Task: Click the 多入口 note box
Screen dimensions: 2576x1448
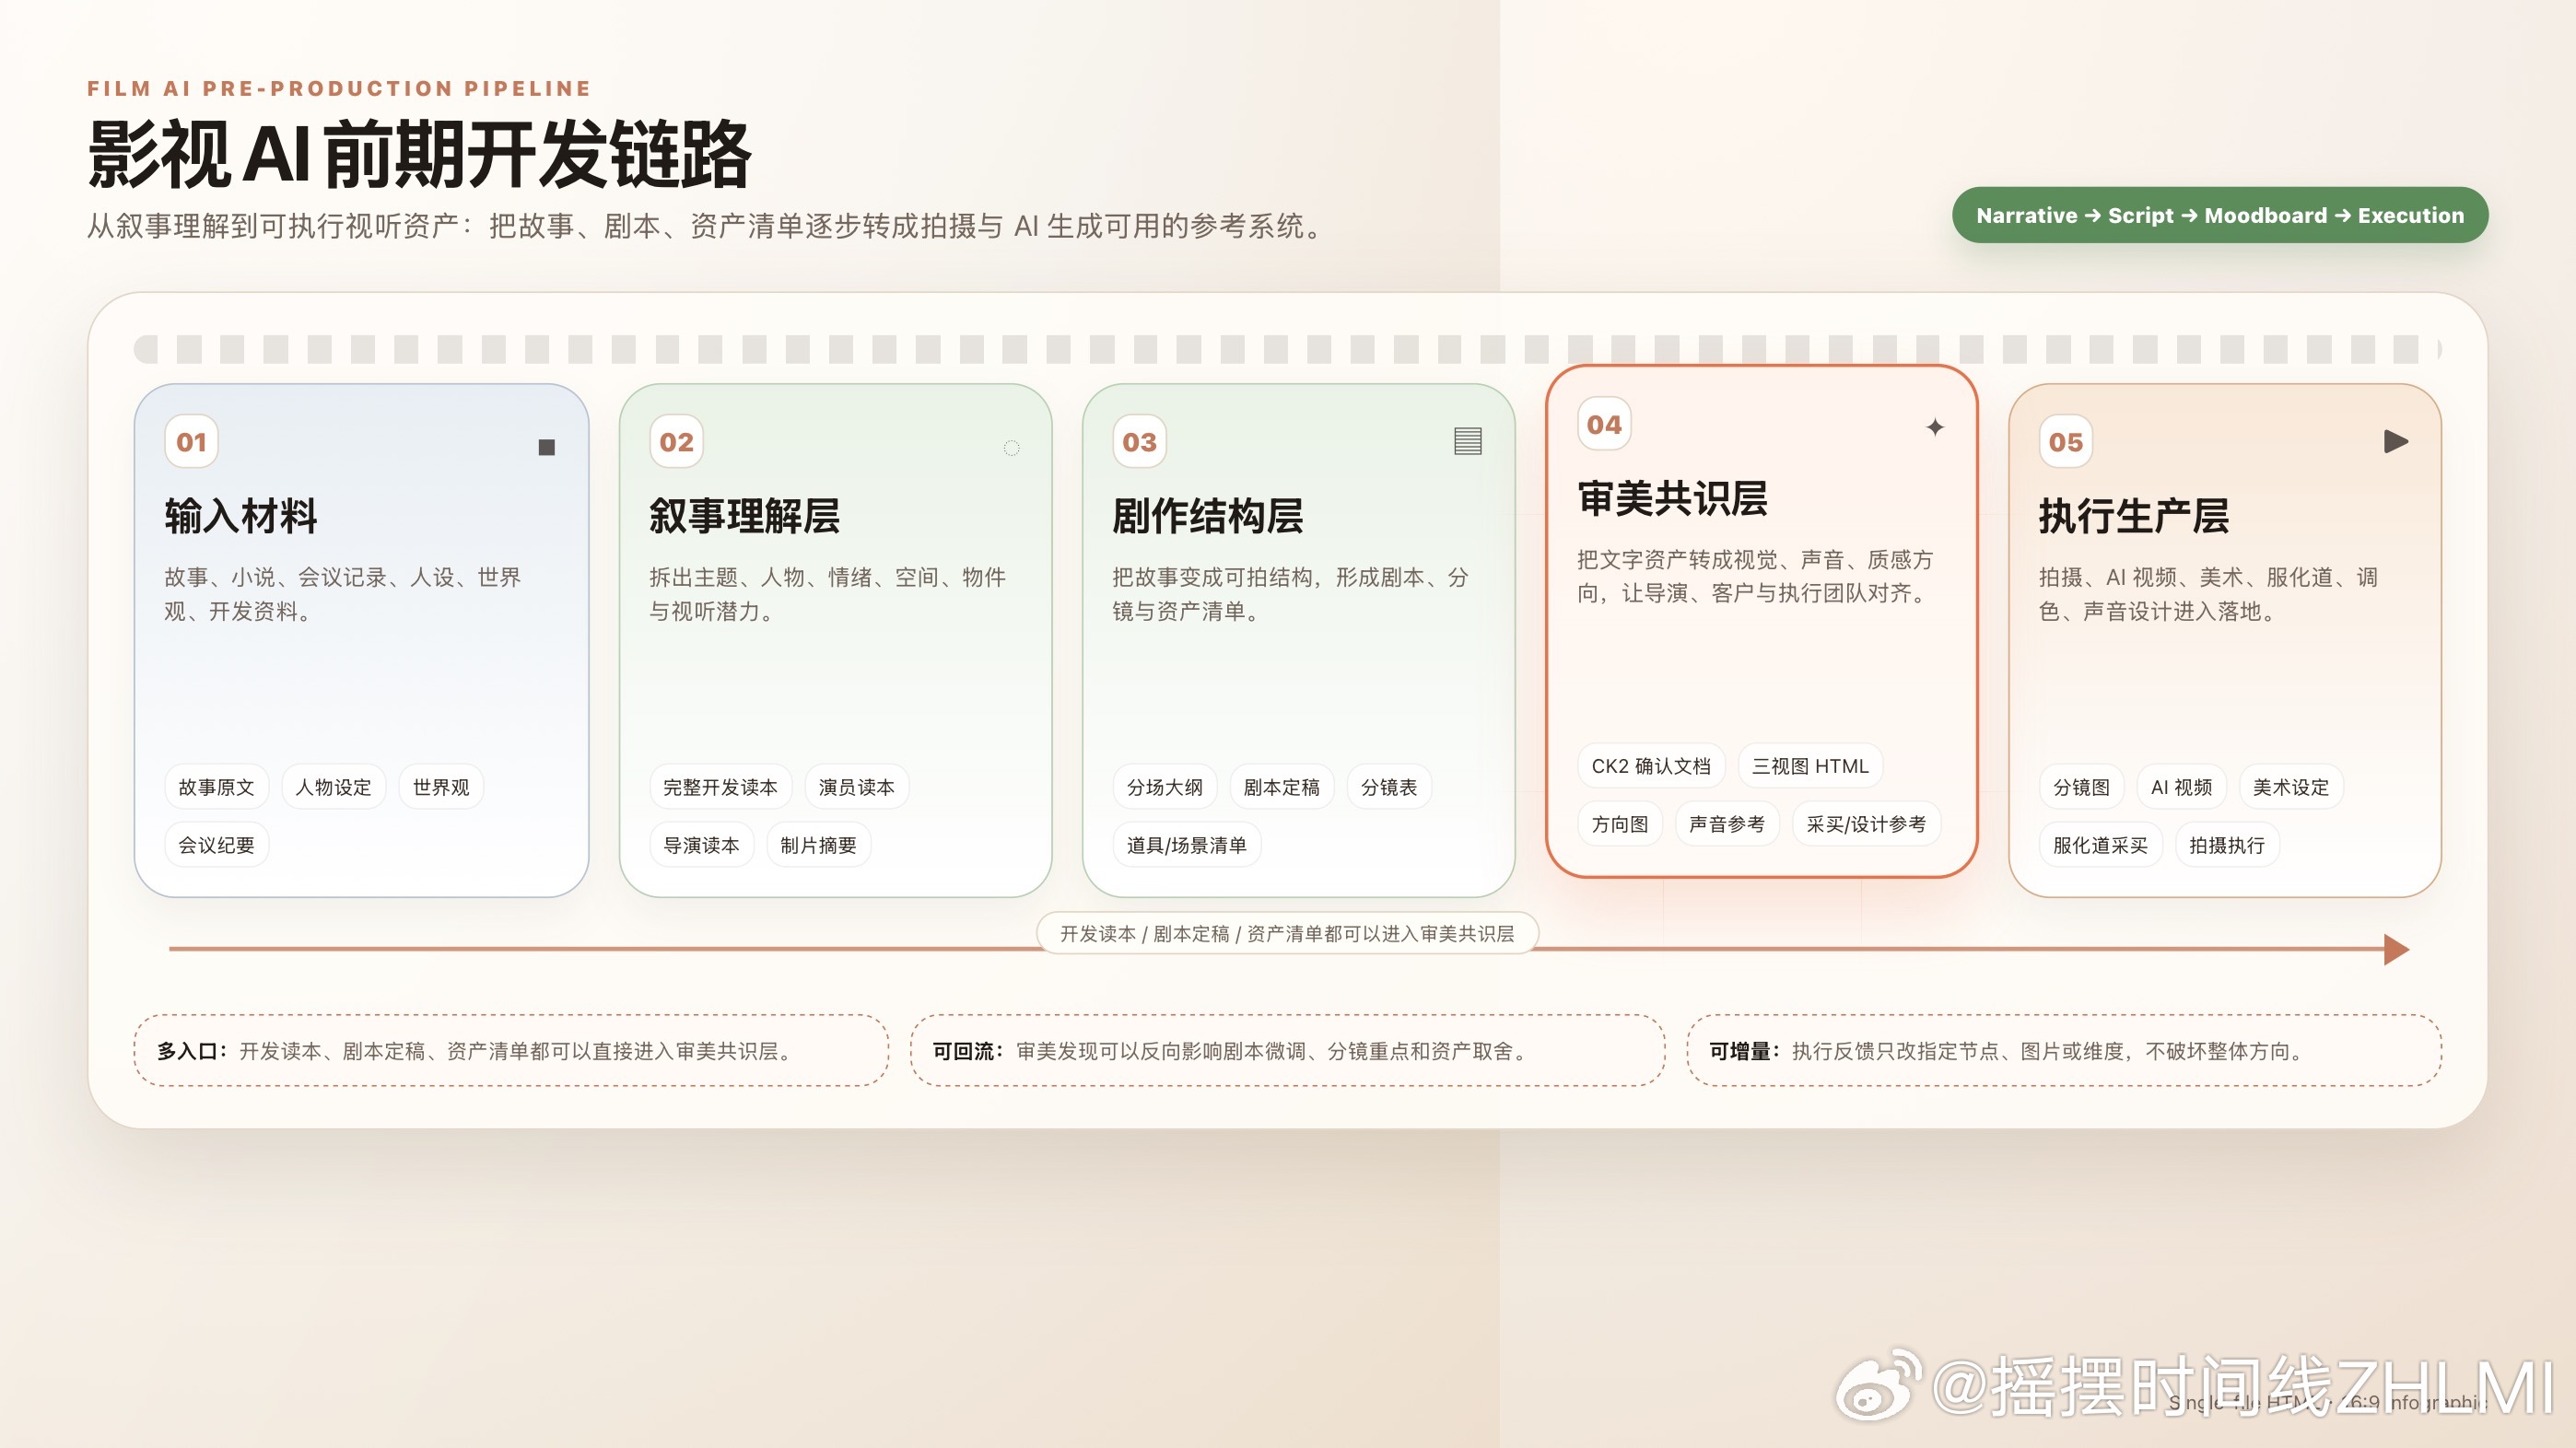Action: point(511,1050)
